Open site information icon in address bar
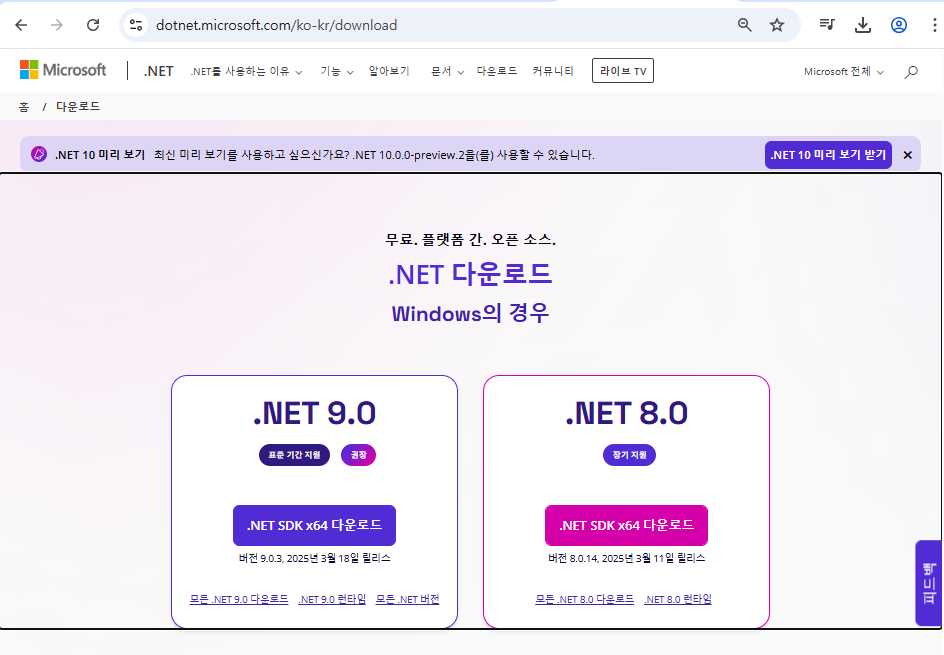Screen dimensions: 944x655 coord(136,25)
